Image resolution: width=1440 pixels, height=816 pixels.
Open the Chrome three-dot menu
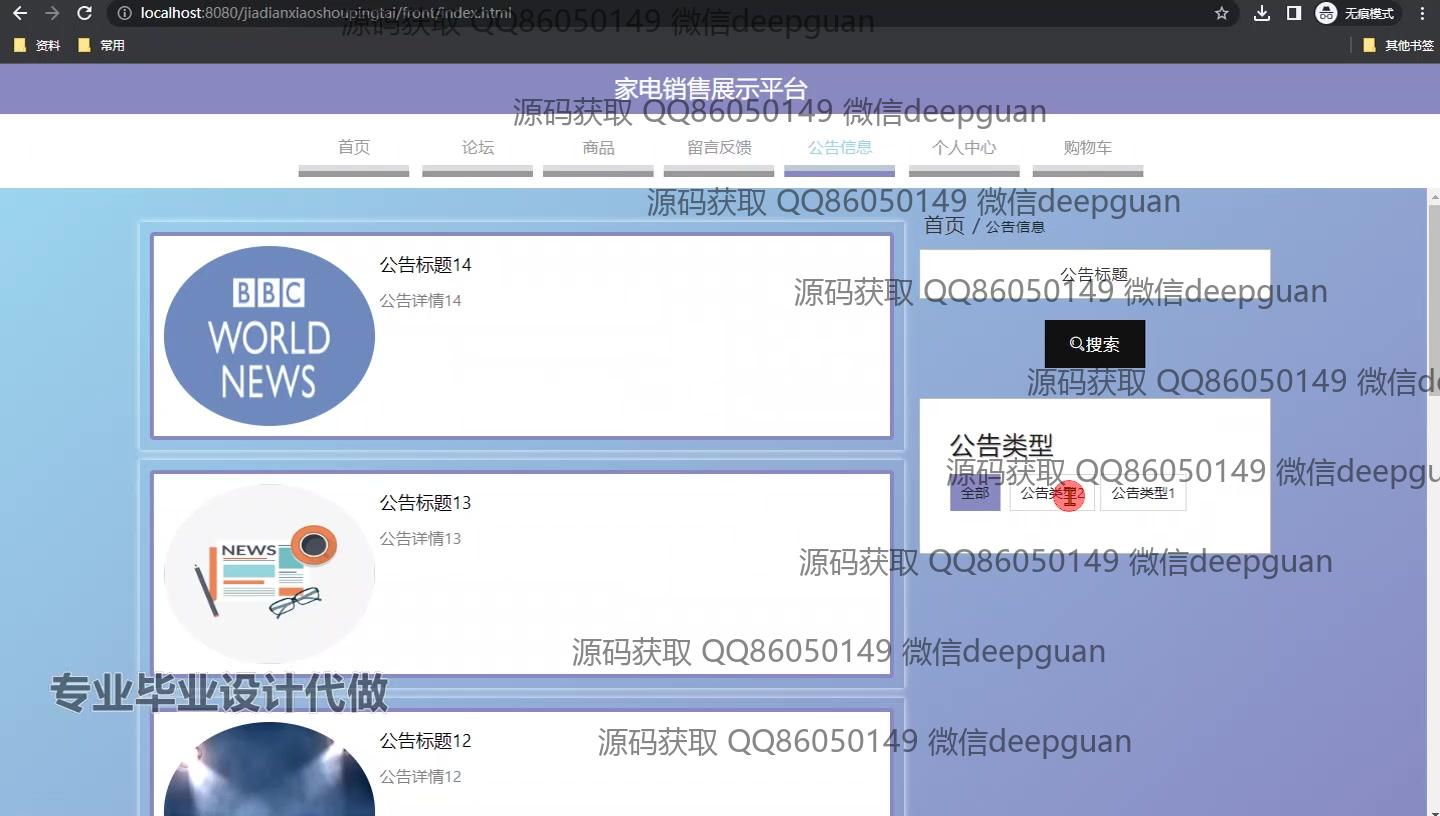click(1422, 13)
